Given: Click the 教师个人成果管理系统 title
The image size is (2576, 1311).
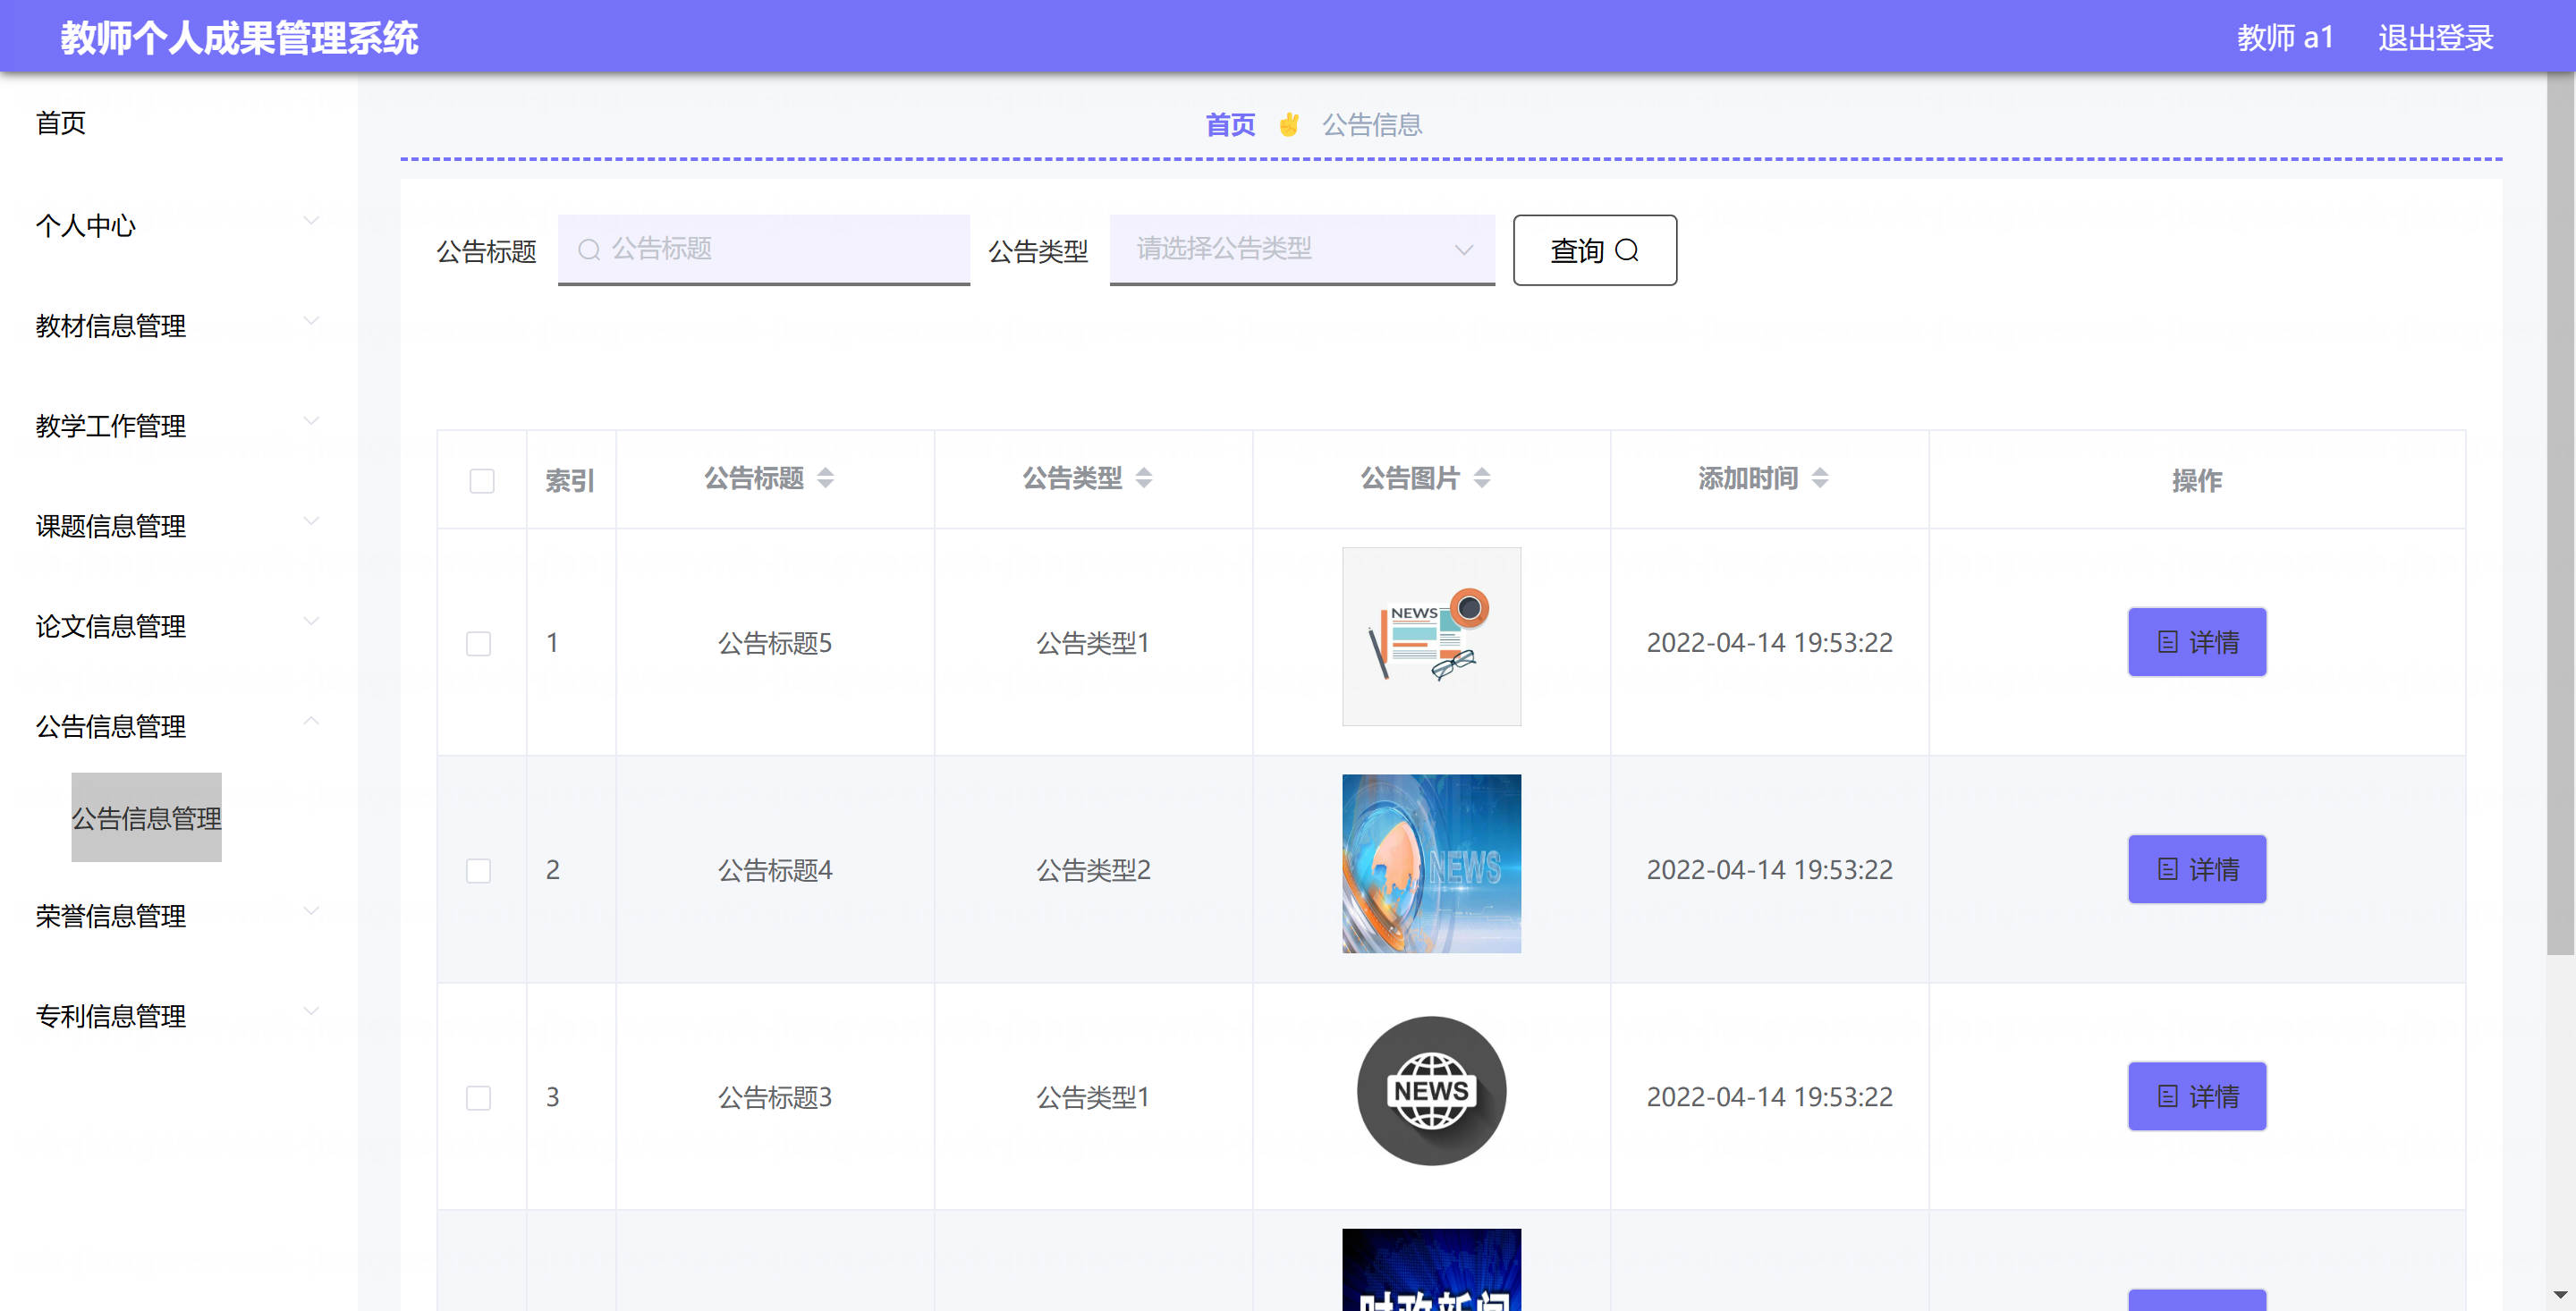Looking at the screenshot, I should (239, 38).
